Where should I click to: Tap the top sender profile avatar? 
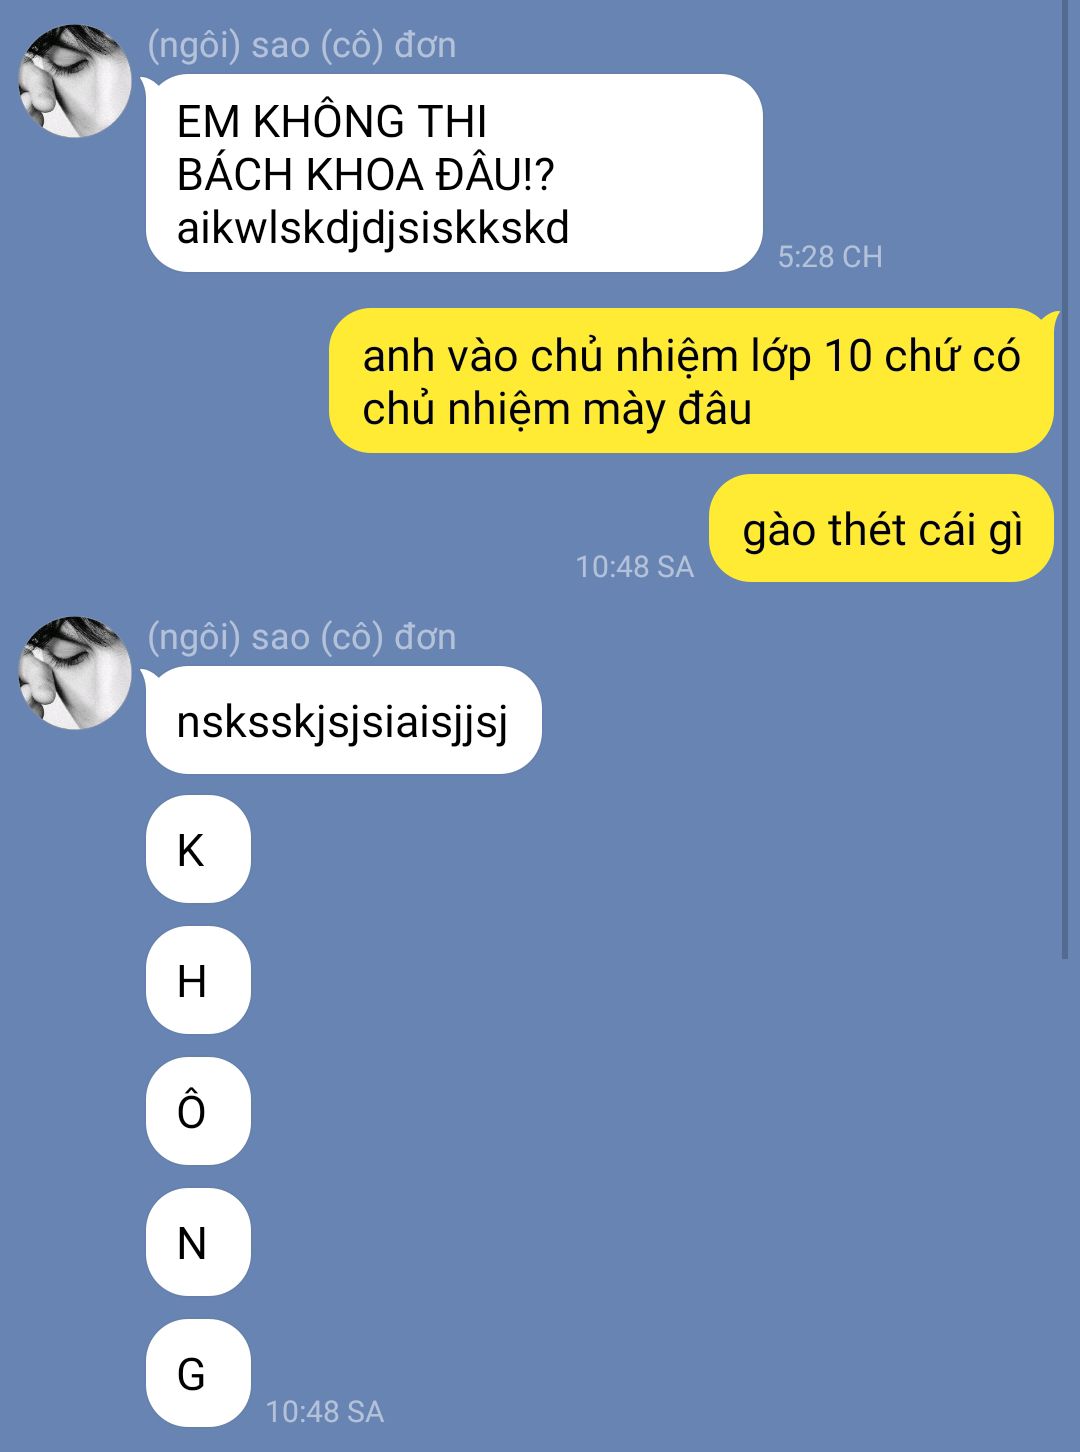[x=75, y=81]
